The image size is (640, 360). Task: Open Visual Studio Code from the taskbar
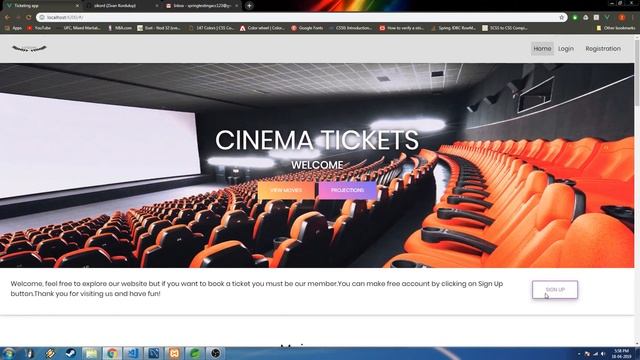pos(133,353)
